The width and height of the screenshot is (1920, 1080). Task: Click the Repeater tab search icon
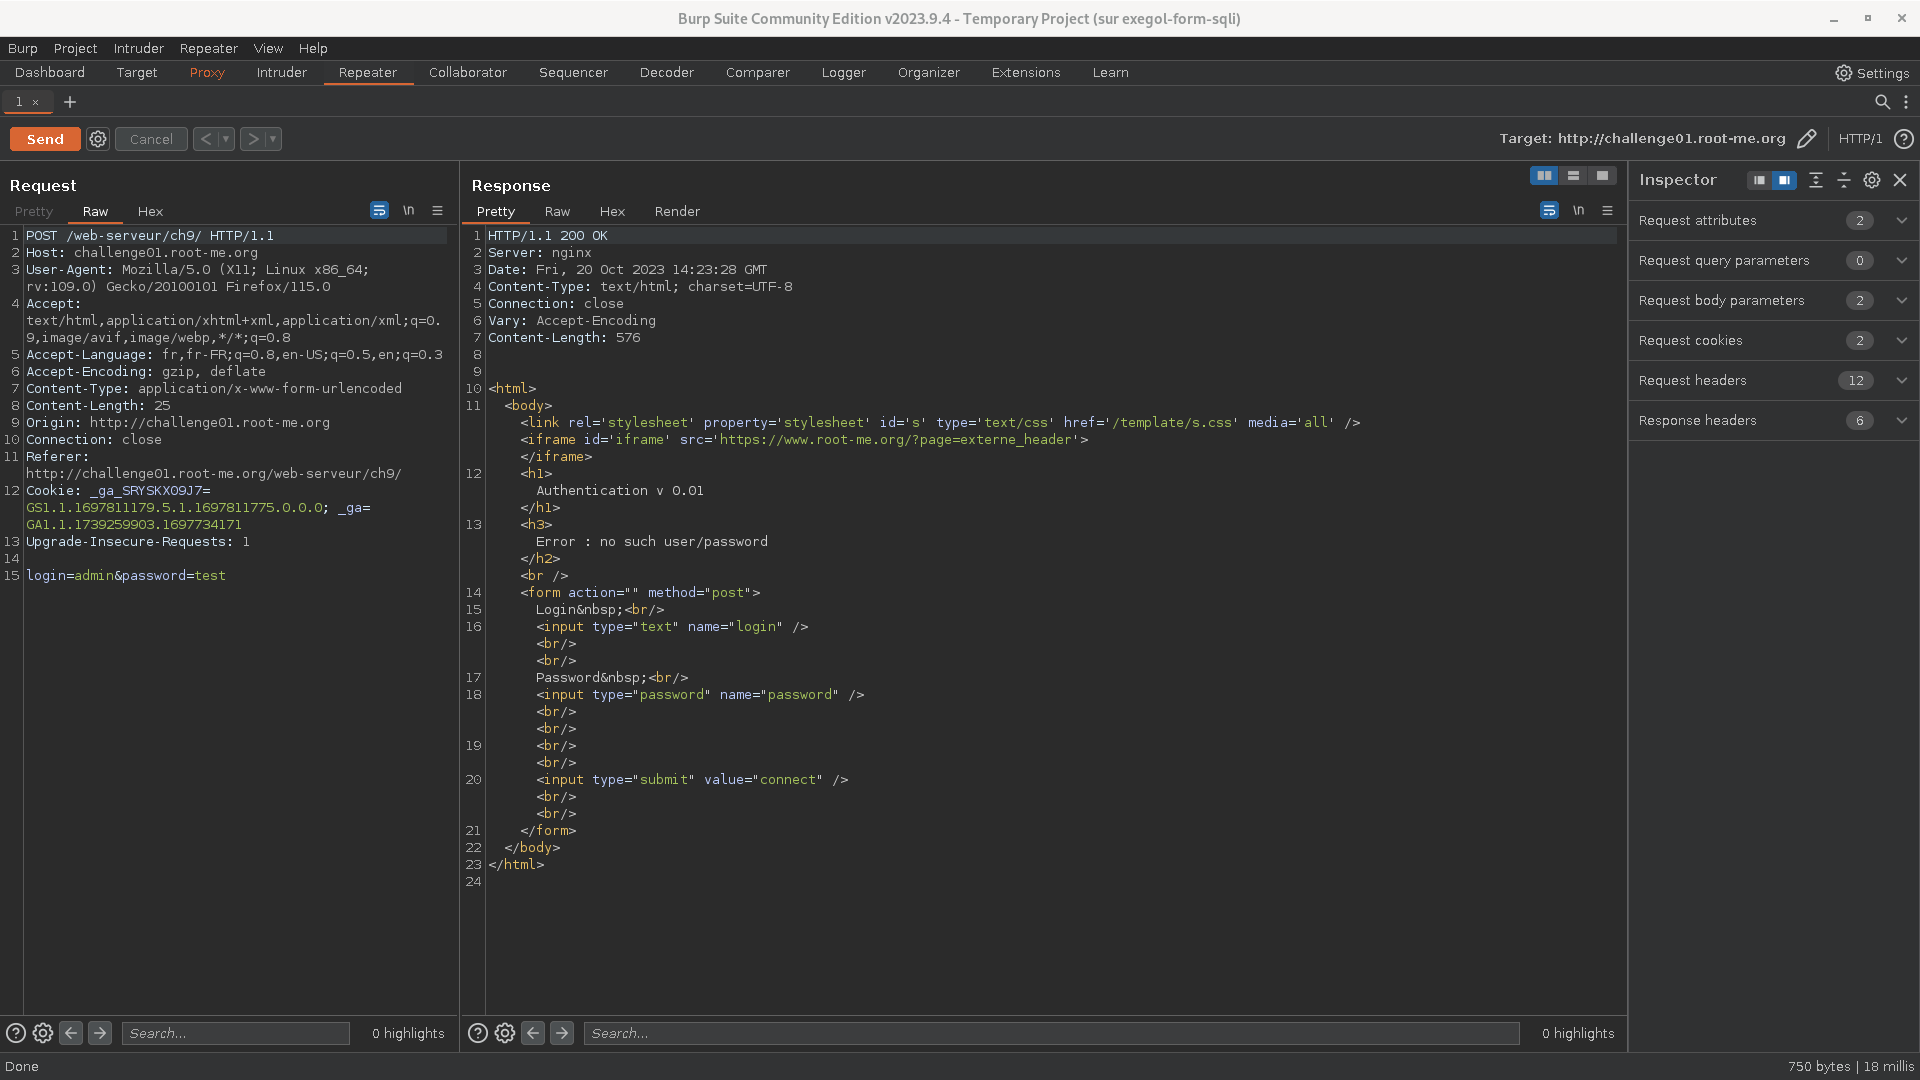pyautogui.click(x=1882, y=102)
